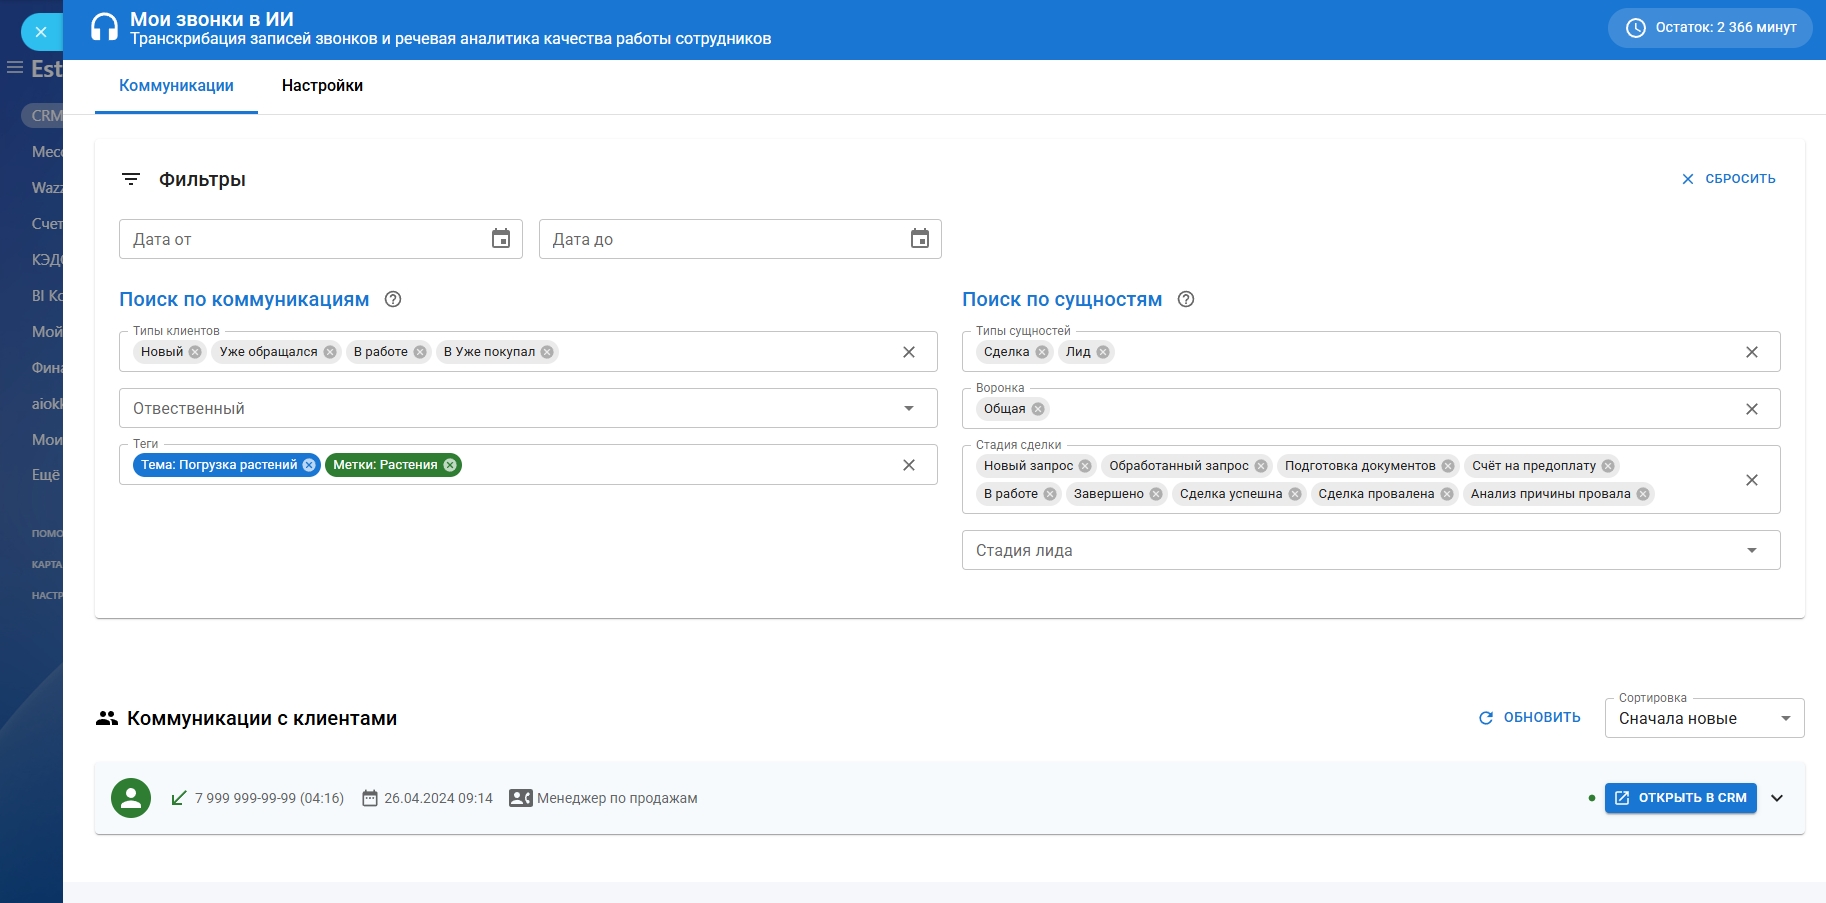Screen dimensions: 1826x903
Task: Click the 'Обновить' refresh button
Action: coord(1530,718)
